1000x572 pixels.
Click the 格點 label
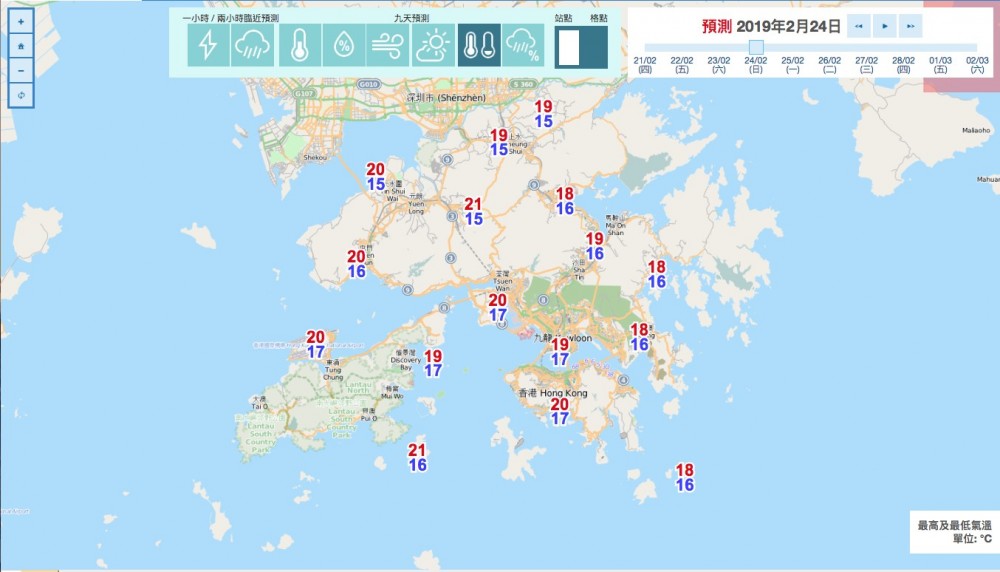[599, 18]
